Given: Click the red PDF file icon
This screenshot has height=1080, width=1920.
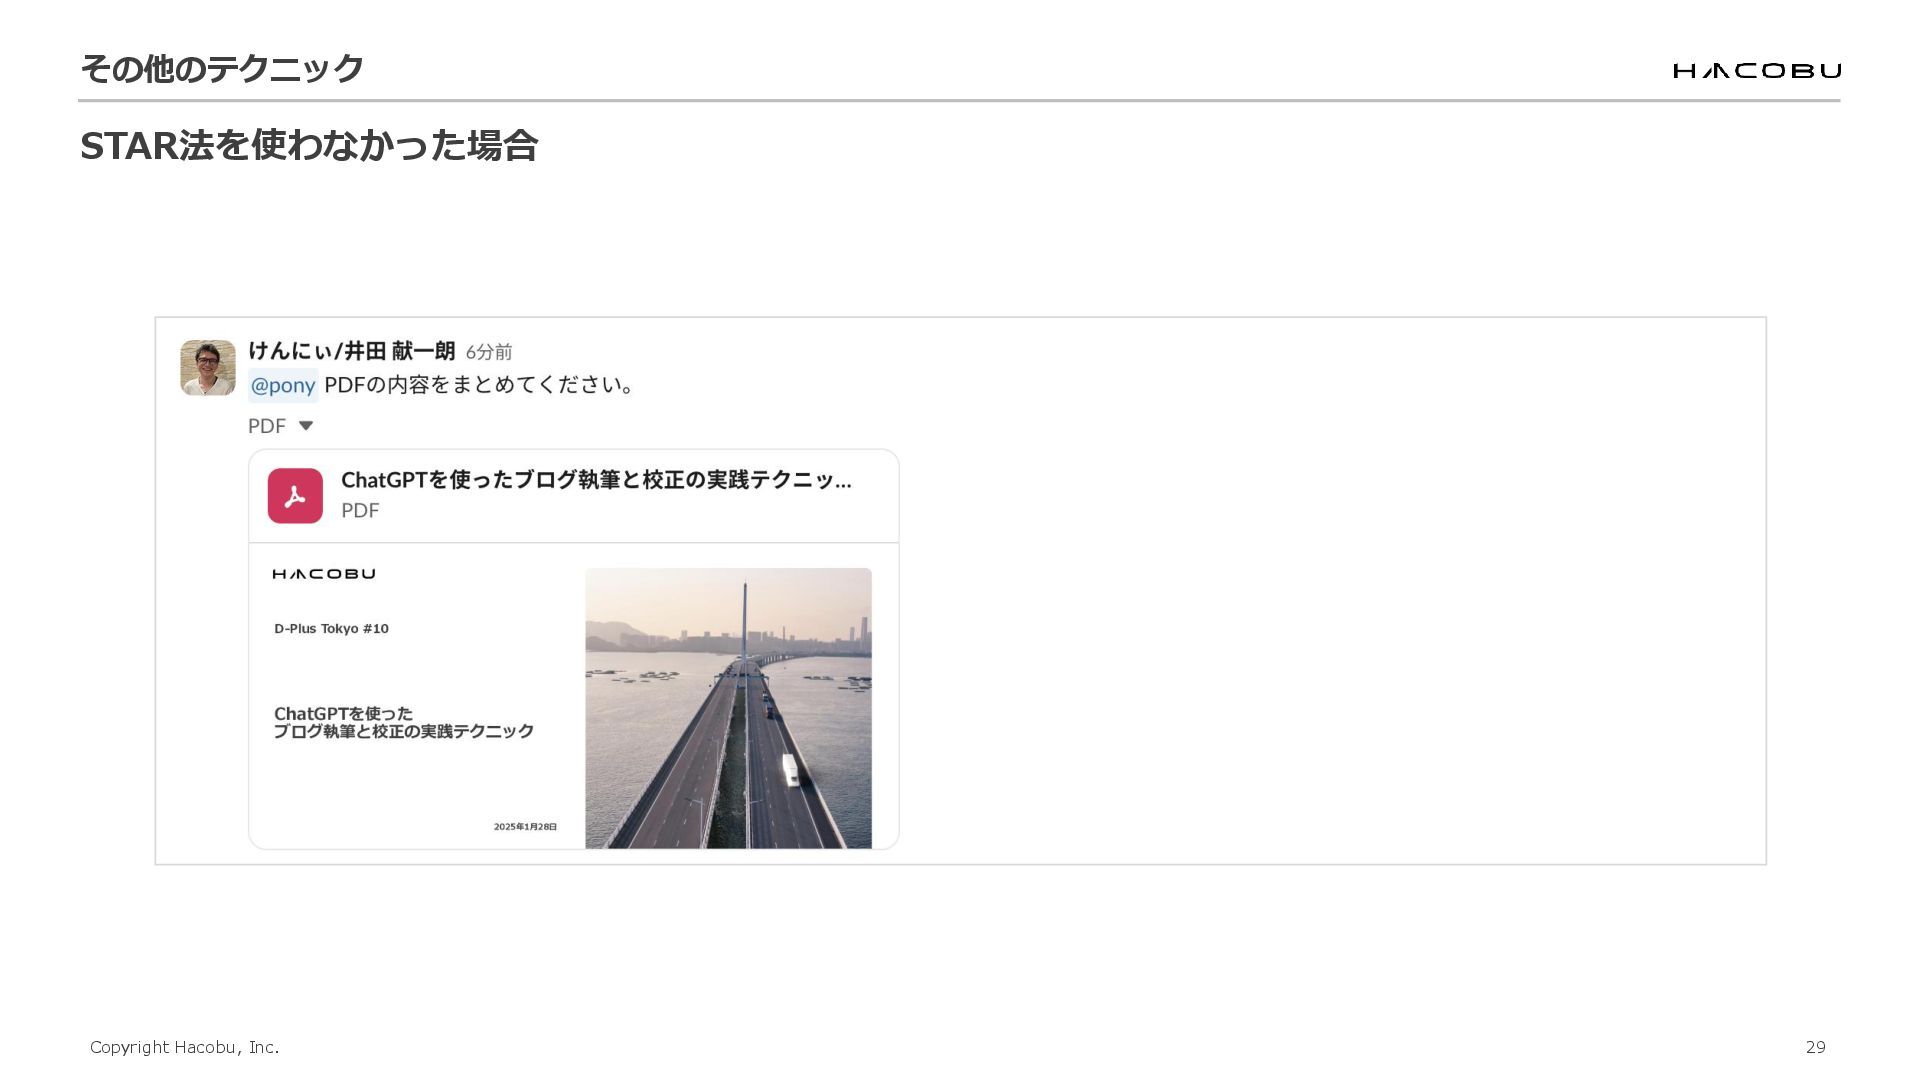Looking at the screenshot, I should (295, 496).
